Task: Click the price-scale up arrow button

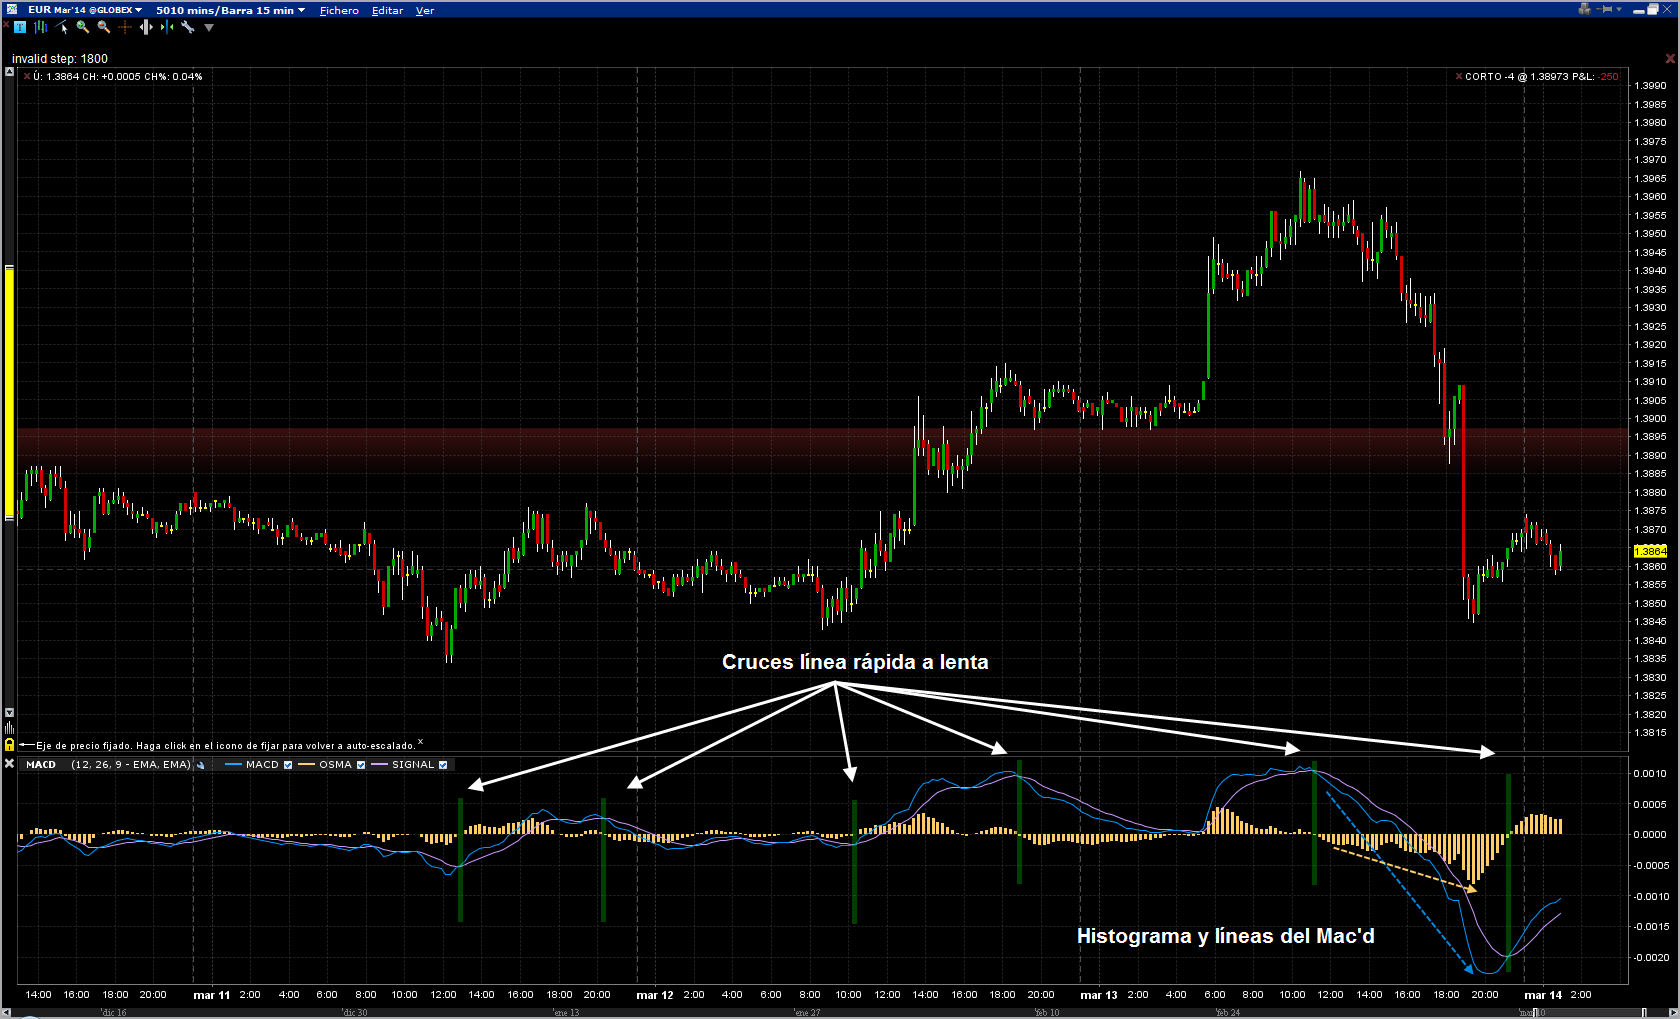Action: 9,72
